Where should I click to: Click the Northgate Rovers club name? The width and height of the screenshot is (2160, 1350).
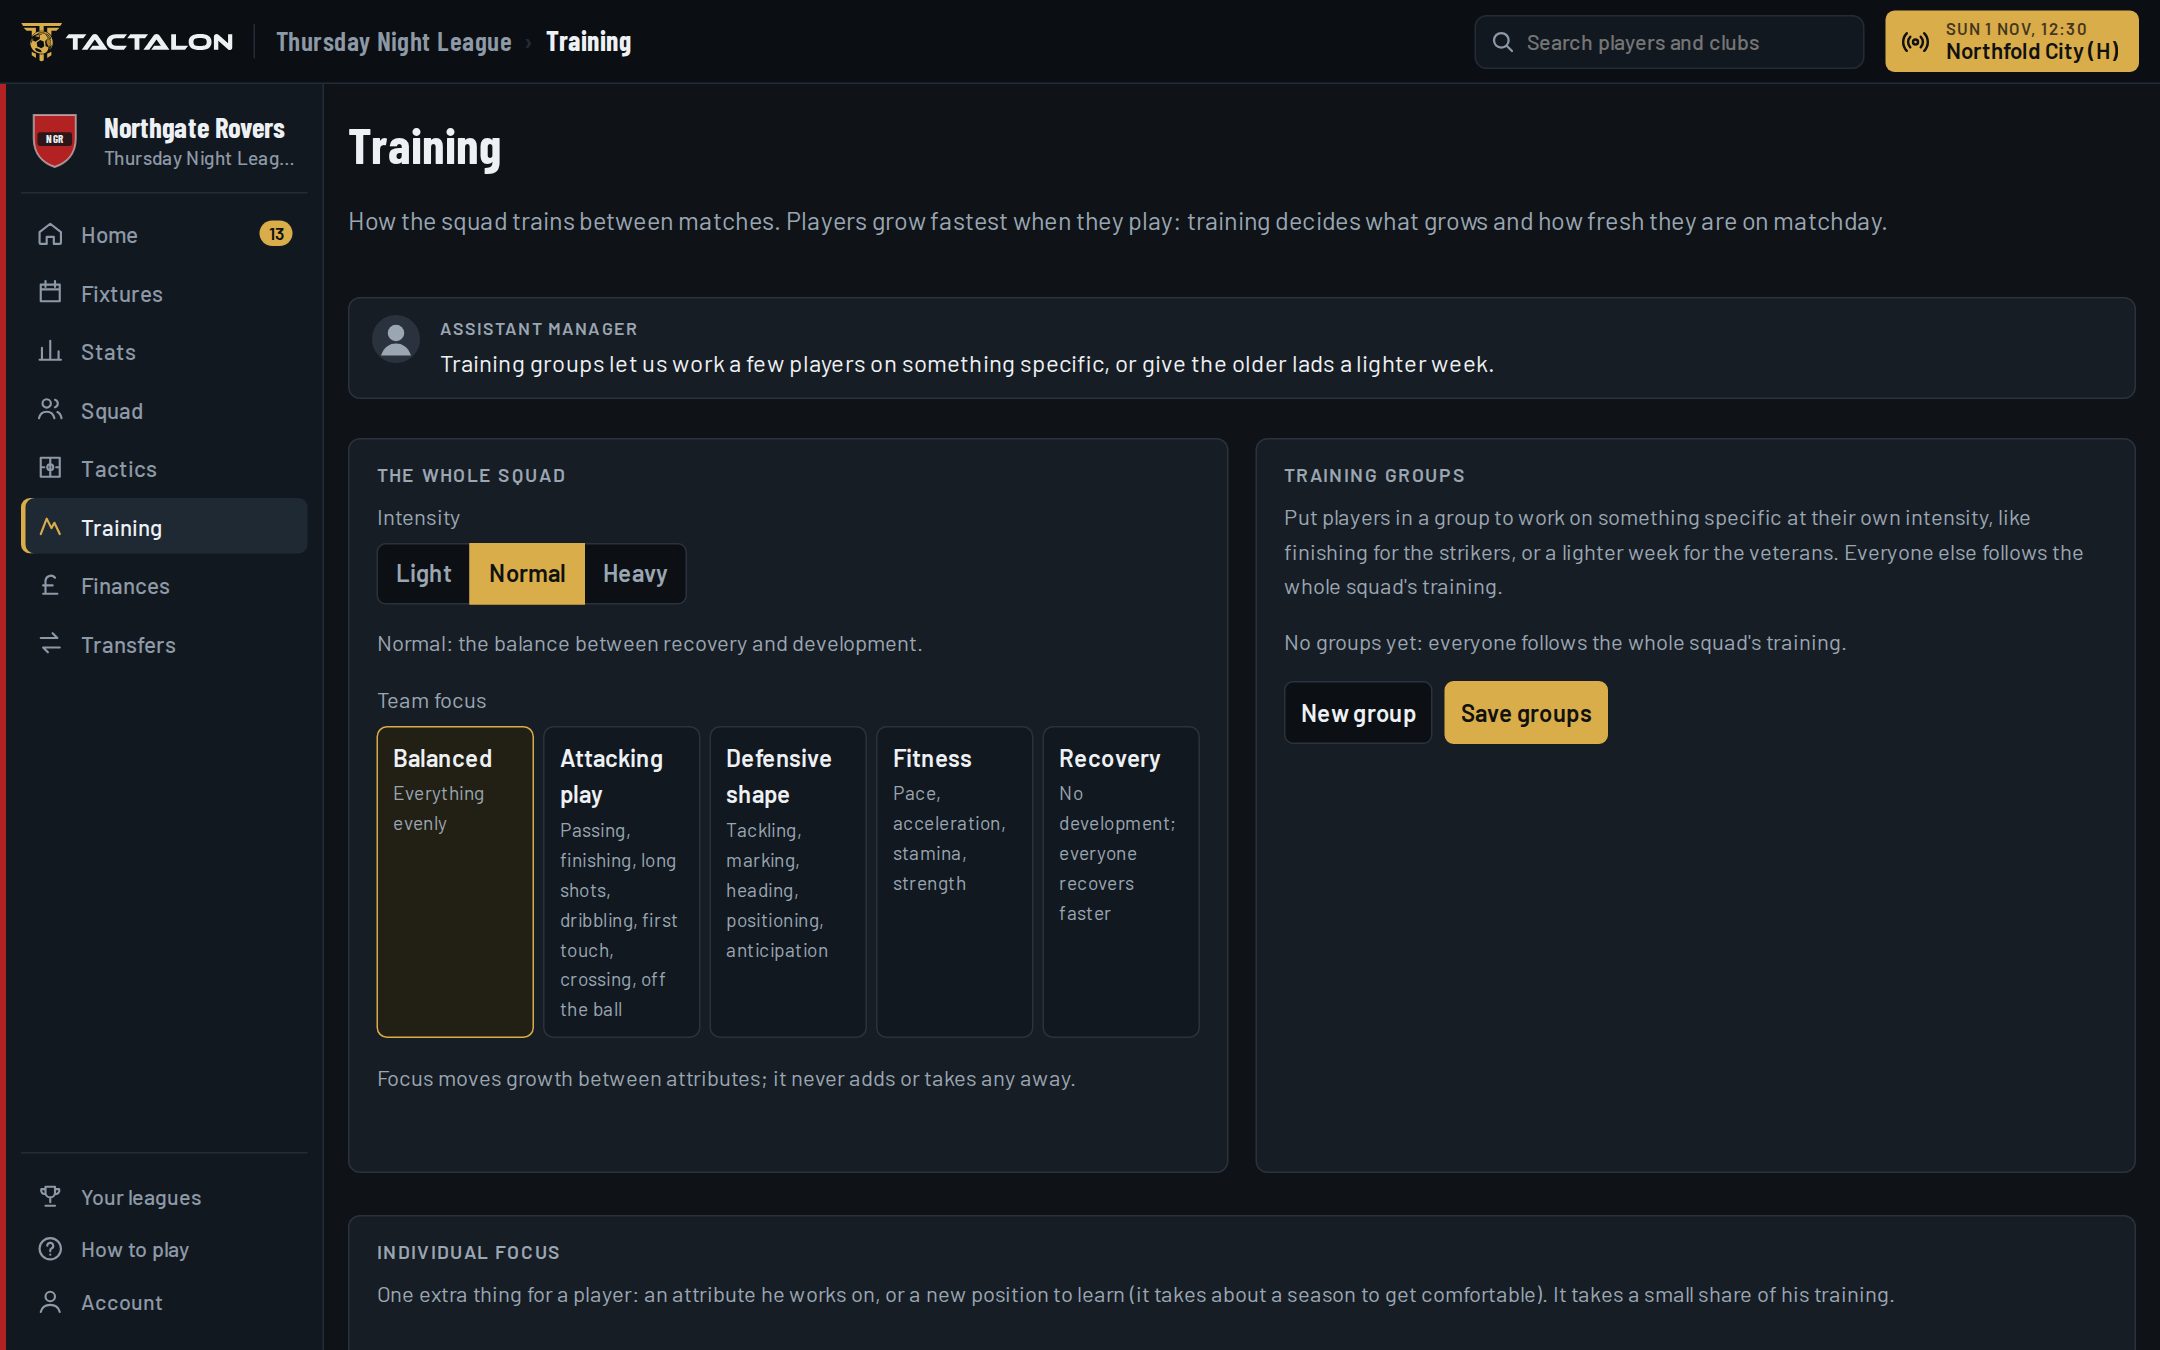click(194, 129)
